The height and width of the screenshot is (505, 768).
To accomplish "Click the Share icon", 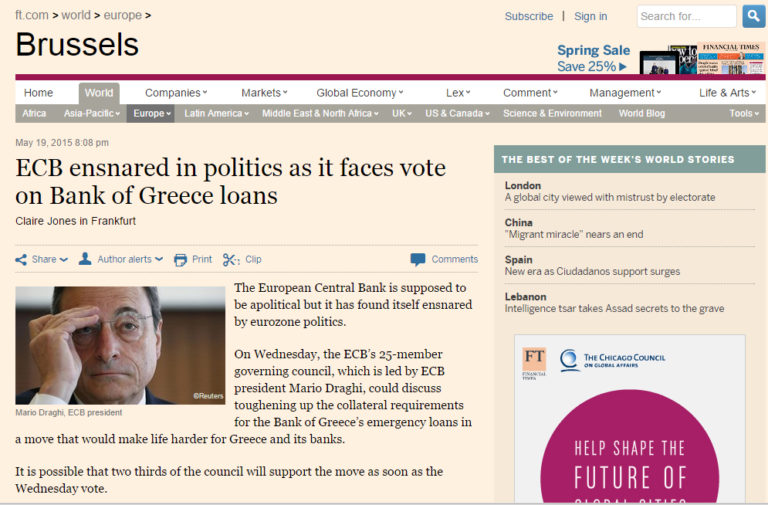I will click(x=21, y=260).
